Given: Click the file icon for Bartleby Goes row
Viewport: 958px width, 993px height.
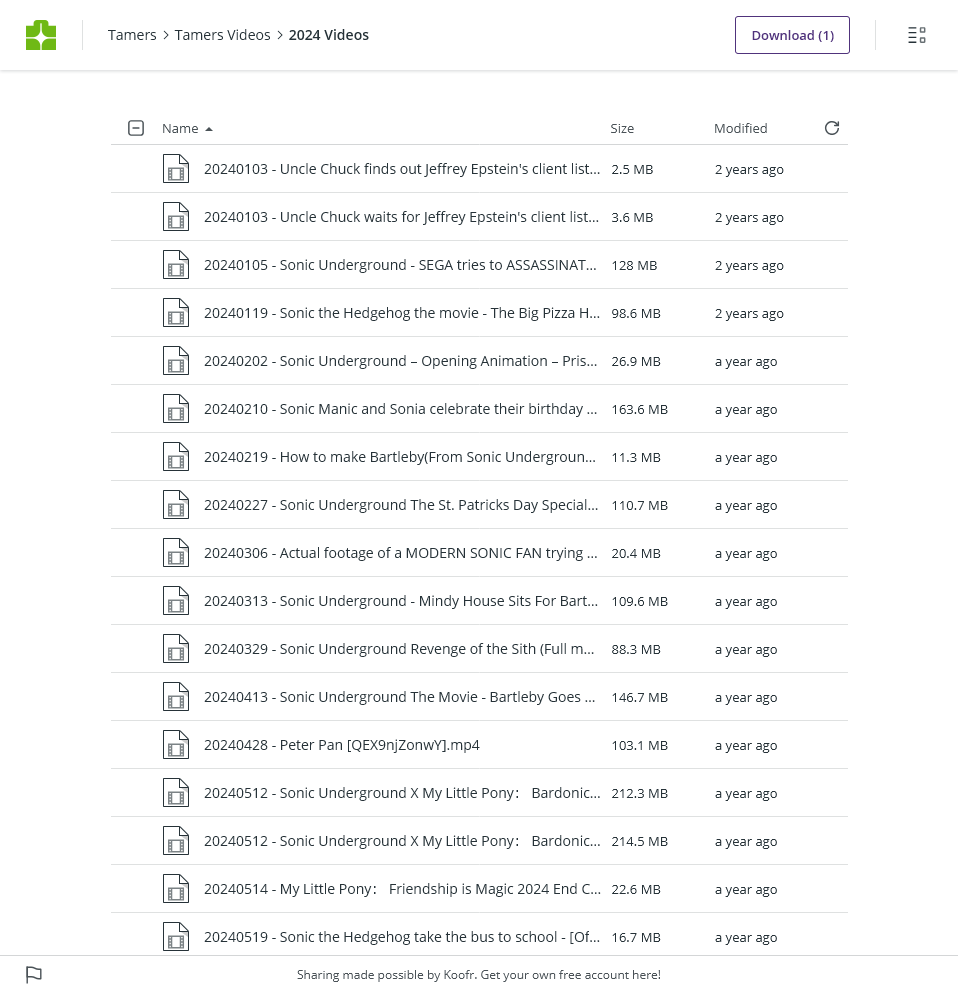Looking at the screenshot, I should click(176, 697).
